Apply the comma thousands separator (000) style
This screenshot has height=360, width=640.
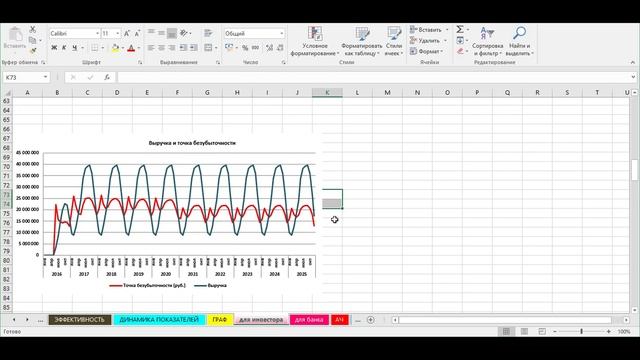(256, 48)
